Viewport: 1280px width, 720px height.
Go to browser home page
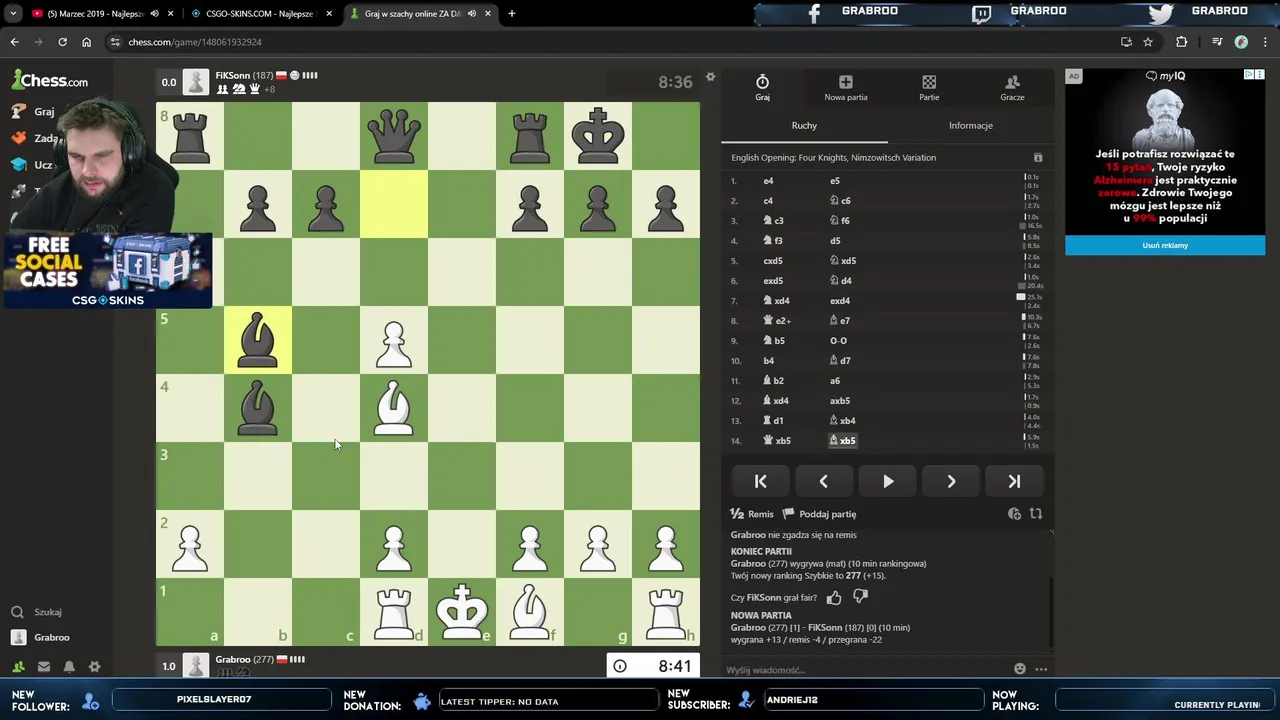86,42
